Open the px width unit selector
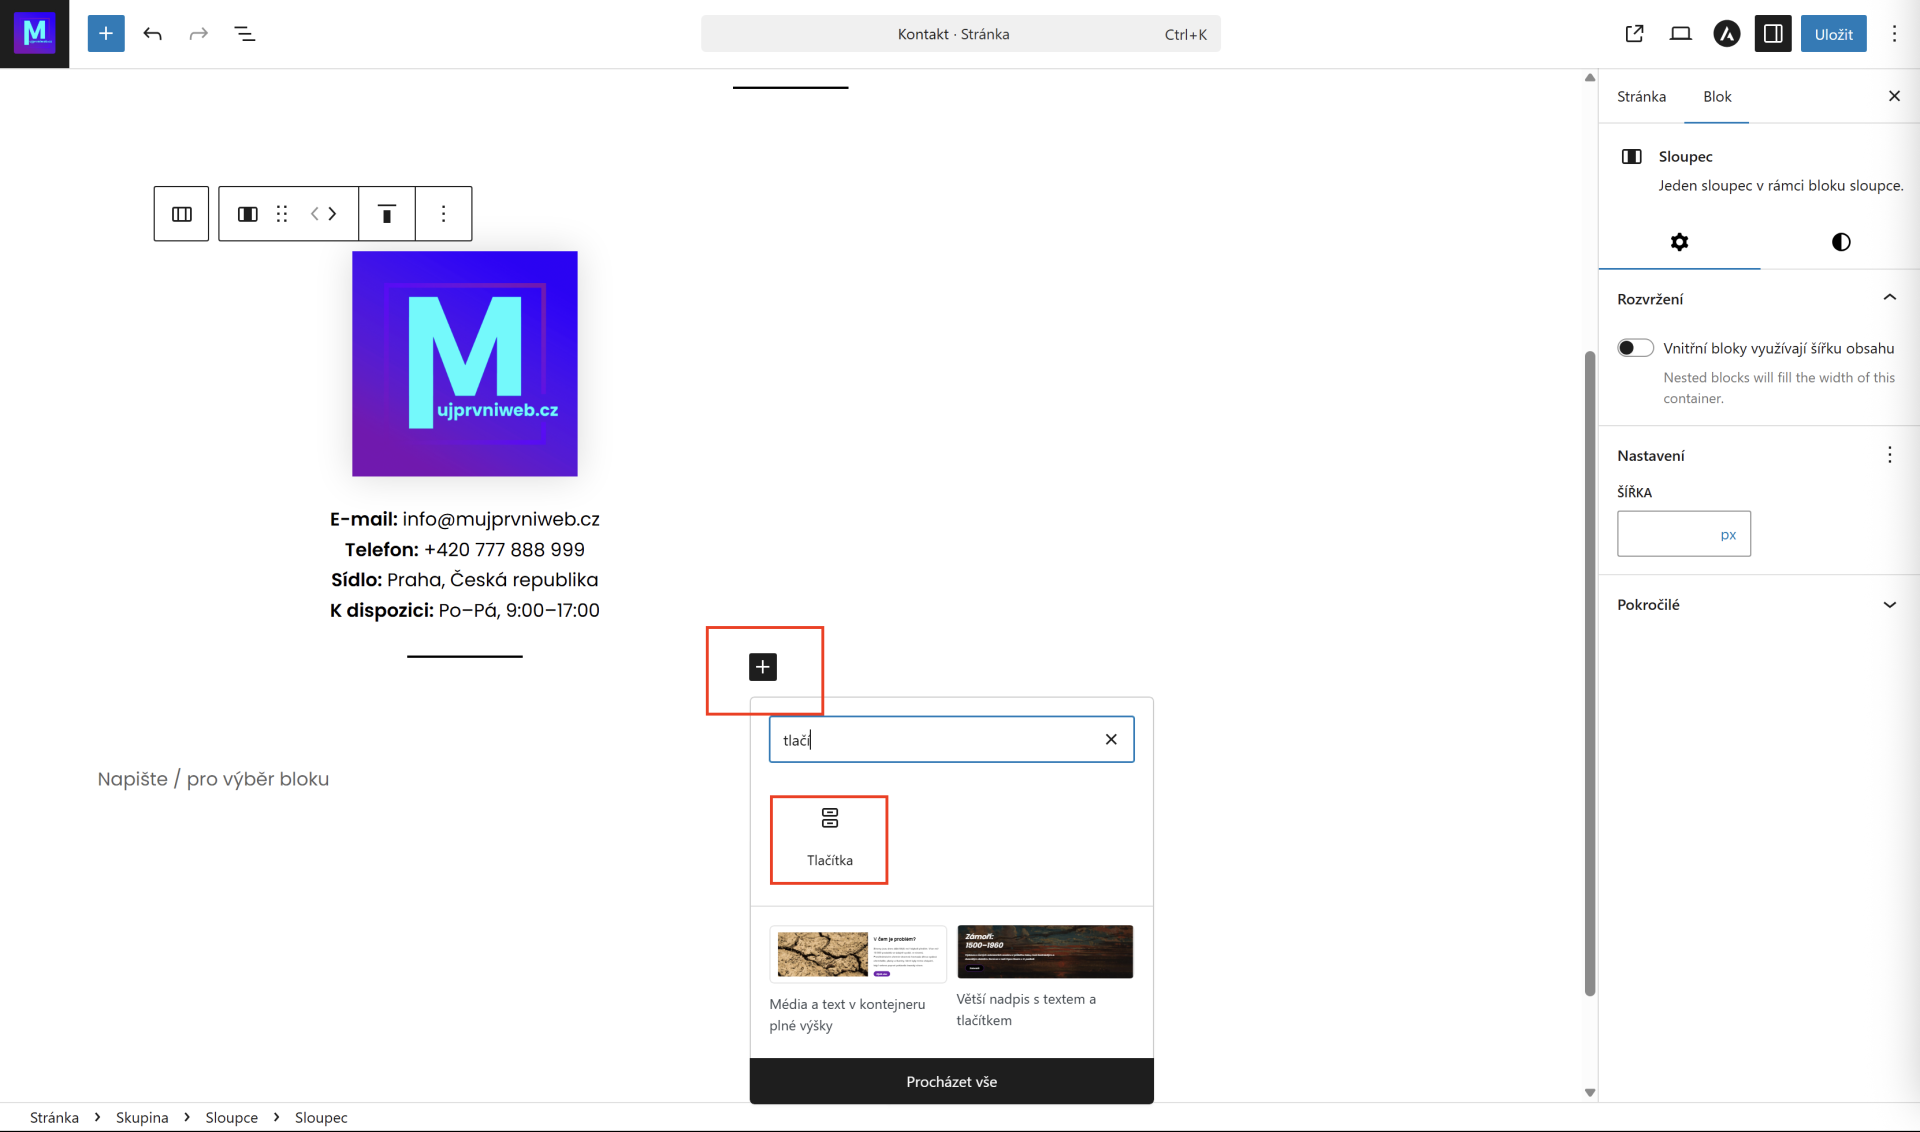This screenshot has width=1920, height=1132. tap(1728, 535)
